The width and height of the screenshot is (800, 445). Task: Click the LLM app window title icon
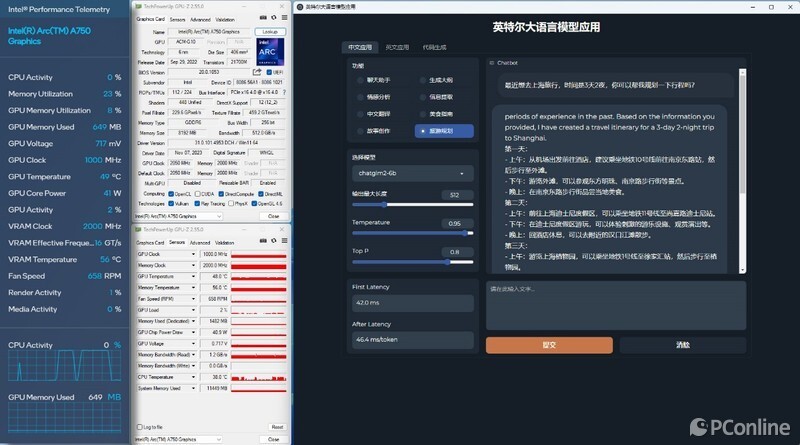pos(300,7)
